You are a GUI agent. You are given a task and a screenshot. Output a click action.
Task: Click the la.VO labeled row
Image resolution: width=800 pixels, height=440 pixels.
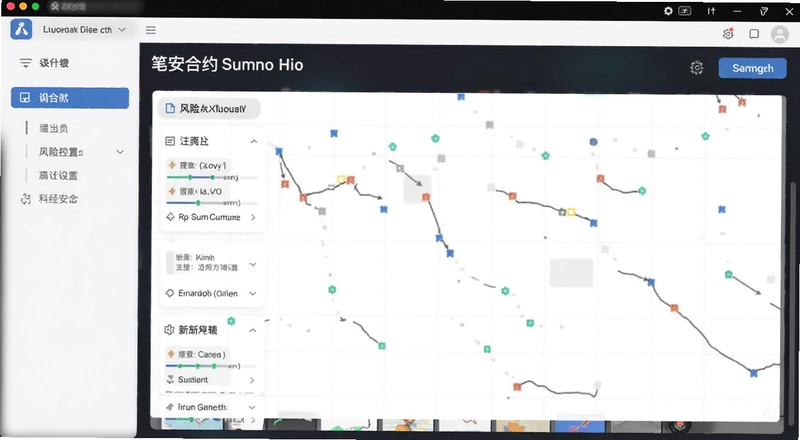[x=197, y=191]
